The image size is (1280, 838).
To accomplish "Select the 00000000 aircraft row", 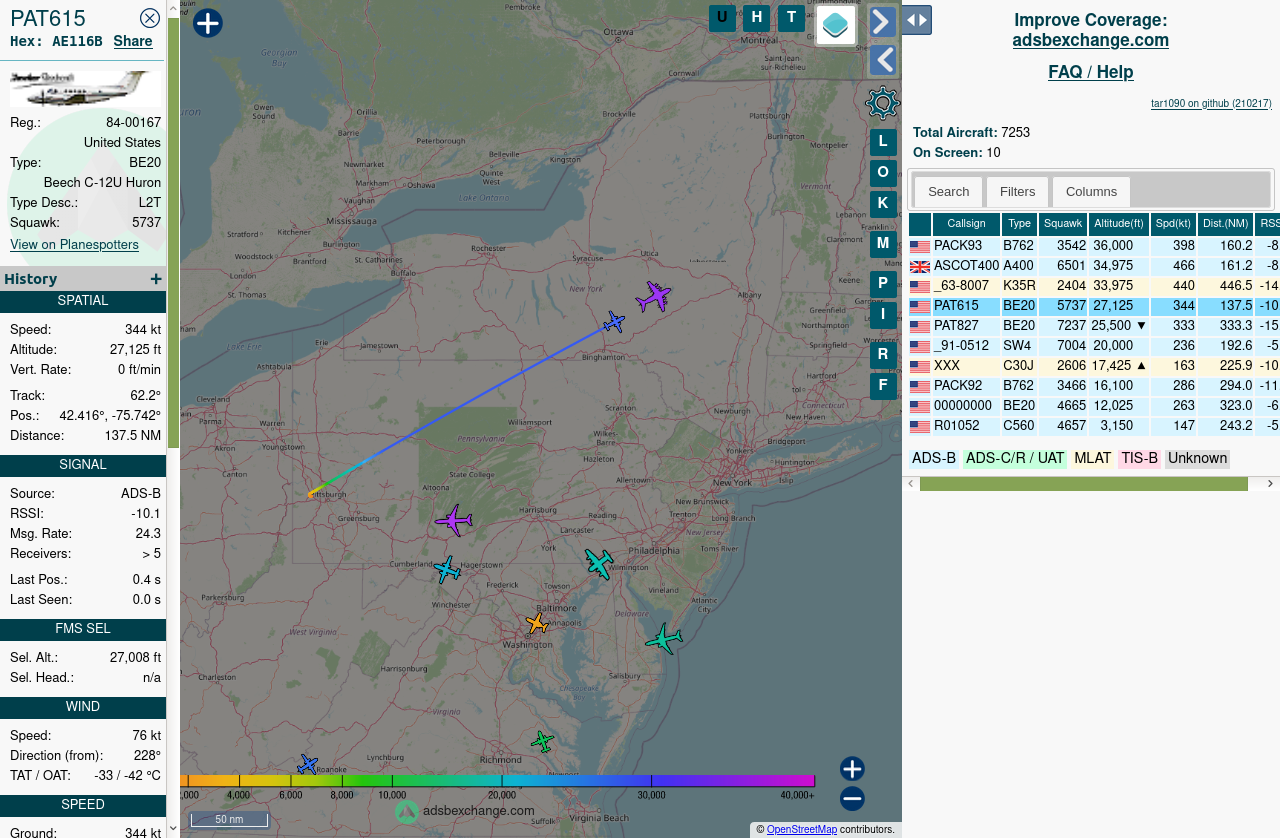I will [1094, 406].
